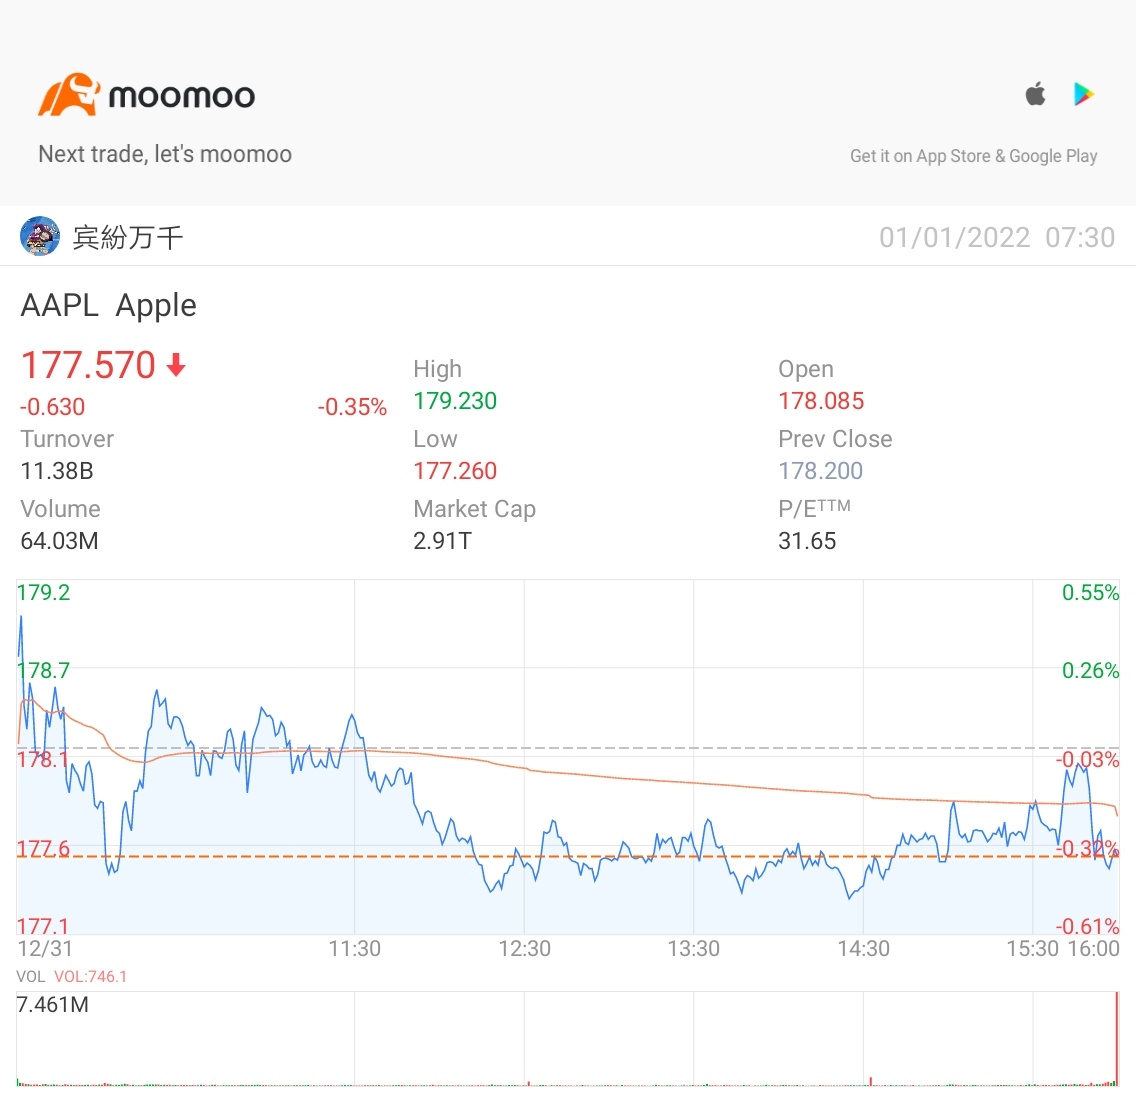The height and width of the screenshot is (1104, 1136).
Task: Click the 179.2 price axis label
Action: point(43,593)
